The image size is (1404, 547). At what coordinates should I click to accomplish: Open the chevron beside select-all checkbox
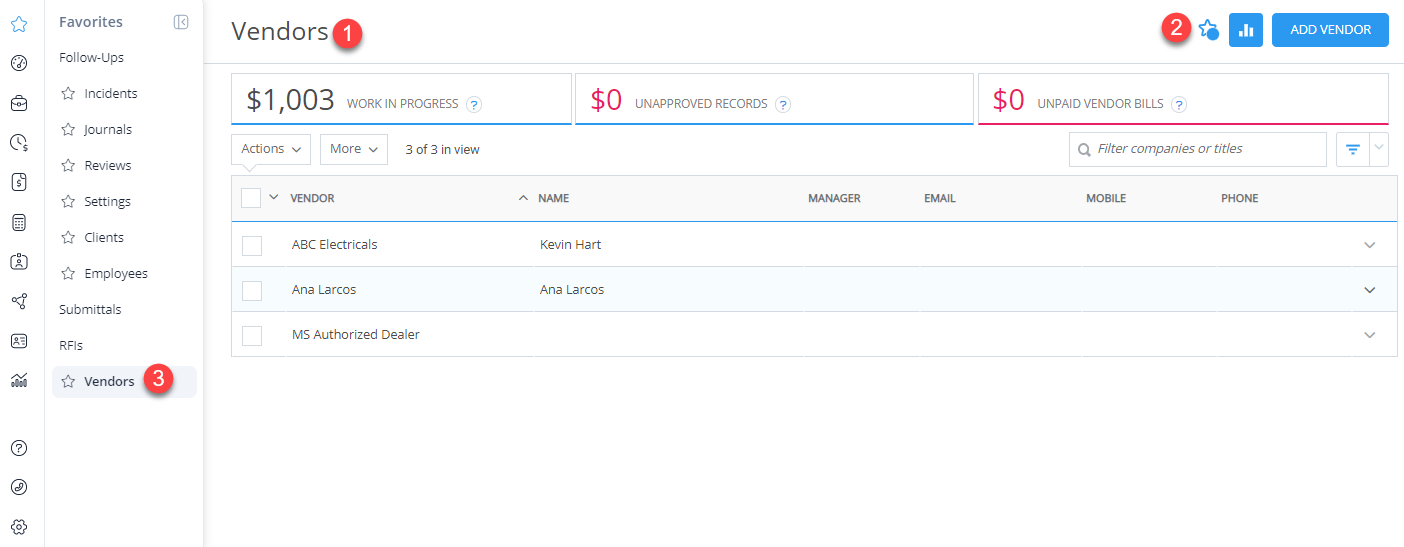pos(274,197)
